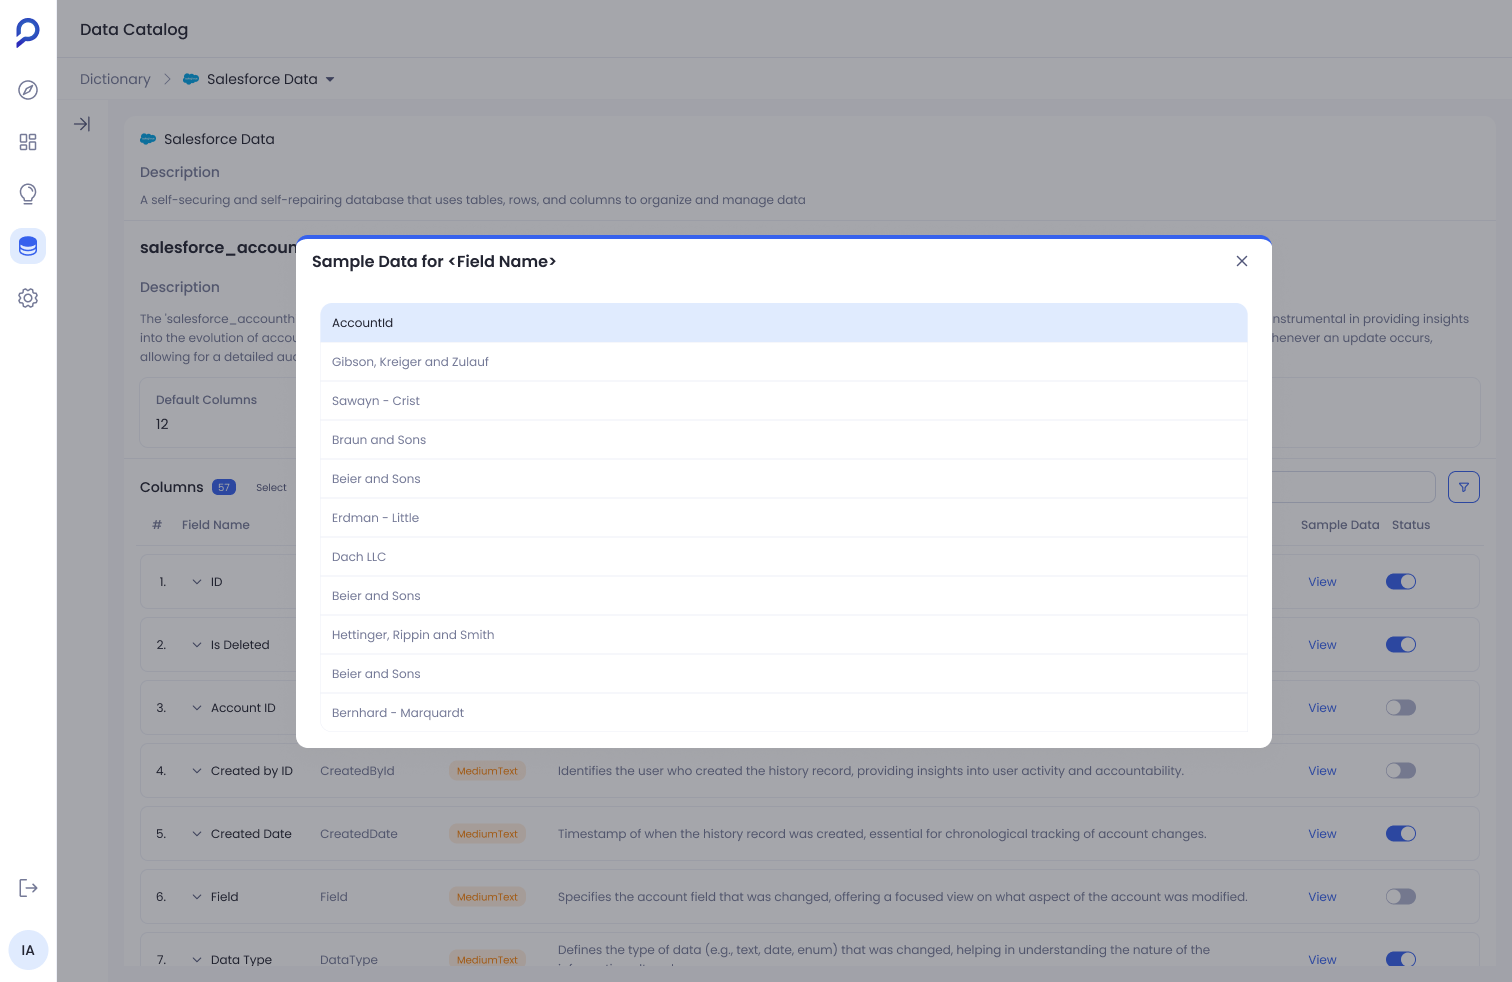1512x982 pixels.
Task: View sample data for ID row
Action: click(x=1322, y=582)
